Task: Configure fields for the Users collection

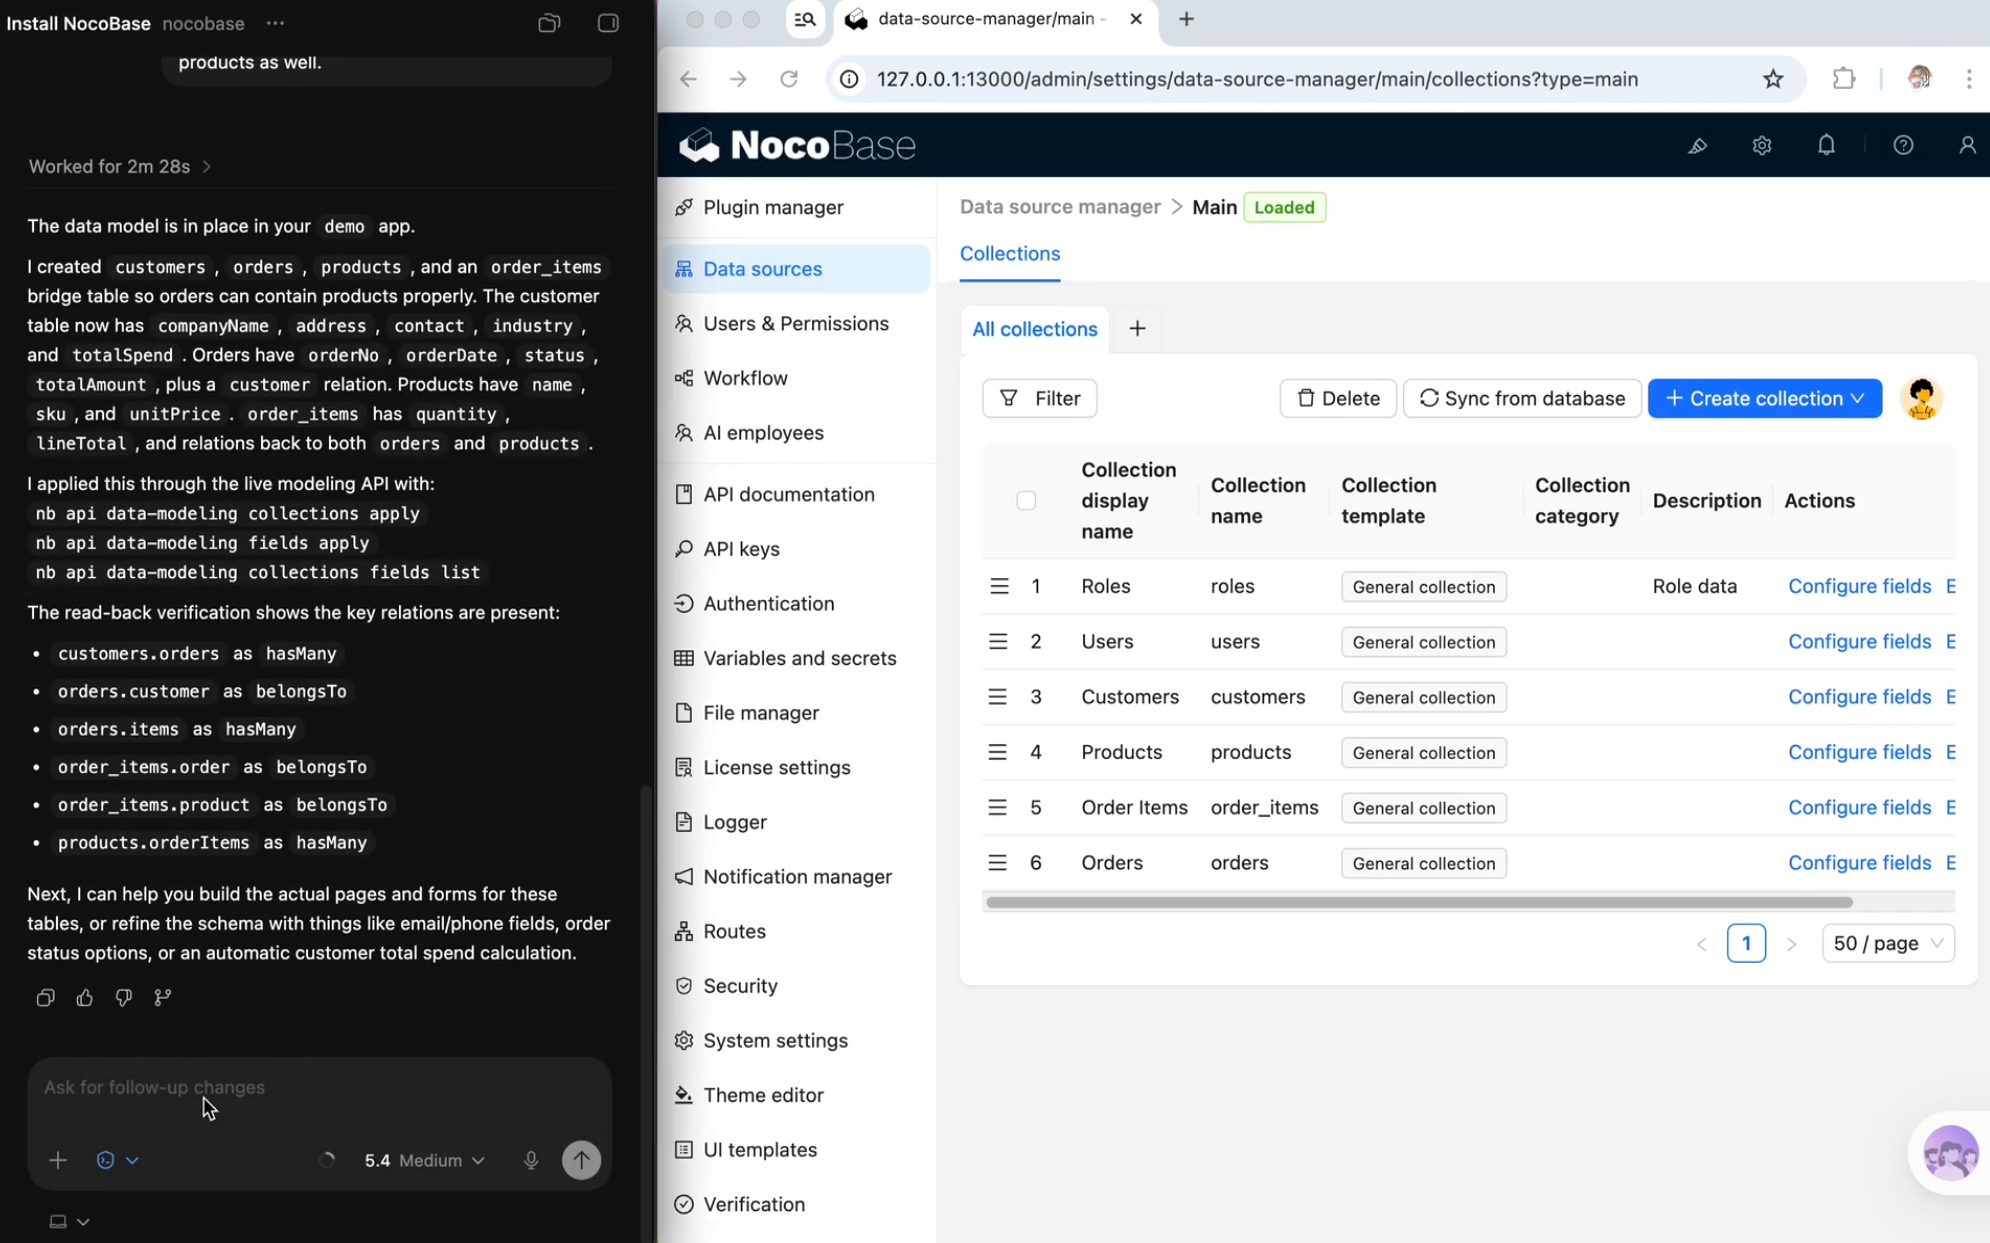Action: pyautogui.click(x=1859, y=642)
